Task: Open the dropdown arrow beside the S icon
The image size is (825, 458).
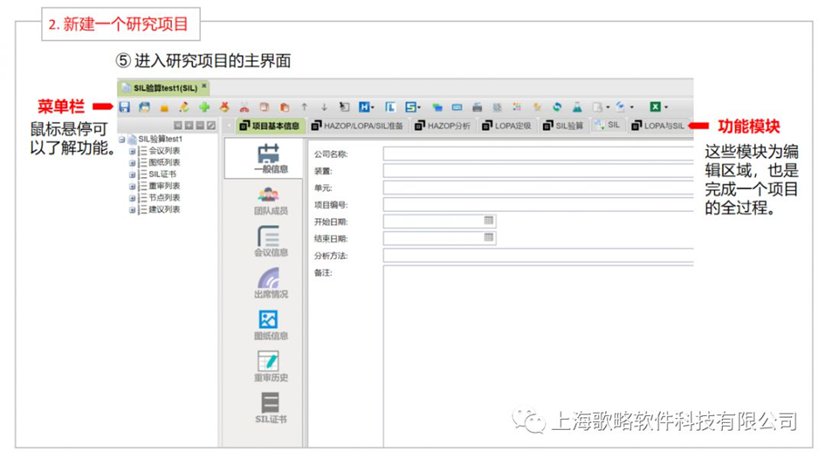Action: pos(419,107)
